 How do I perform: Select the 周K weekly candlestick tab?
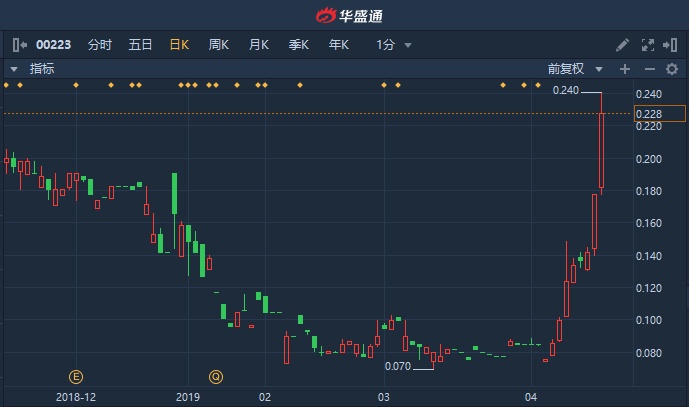(218, 45)
